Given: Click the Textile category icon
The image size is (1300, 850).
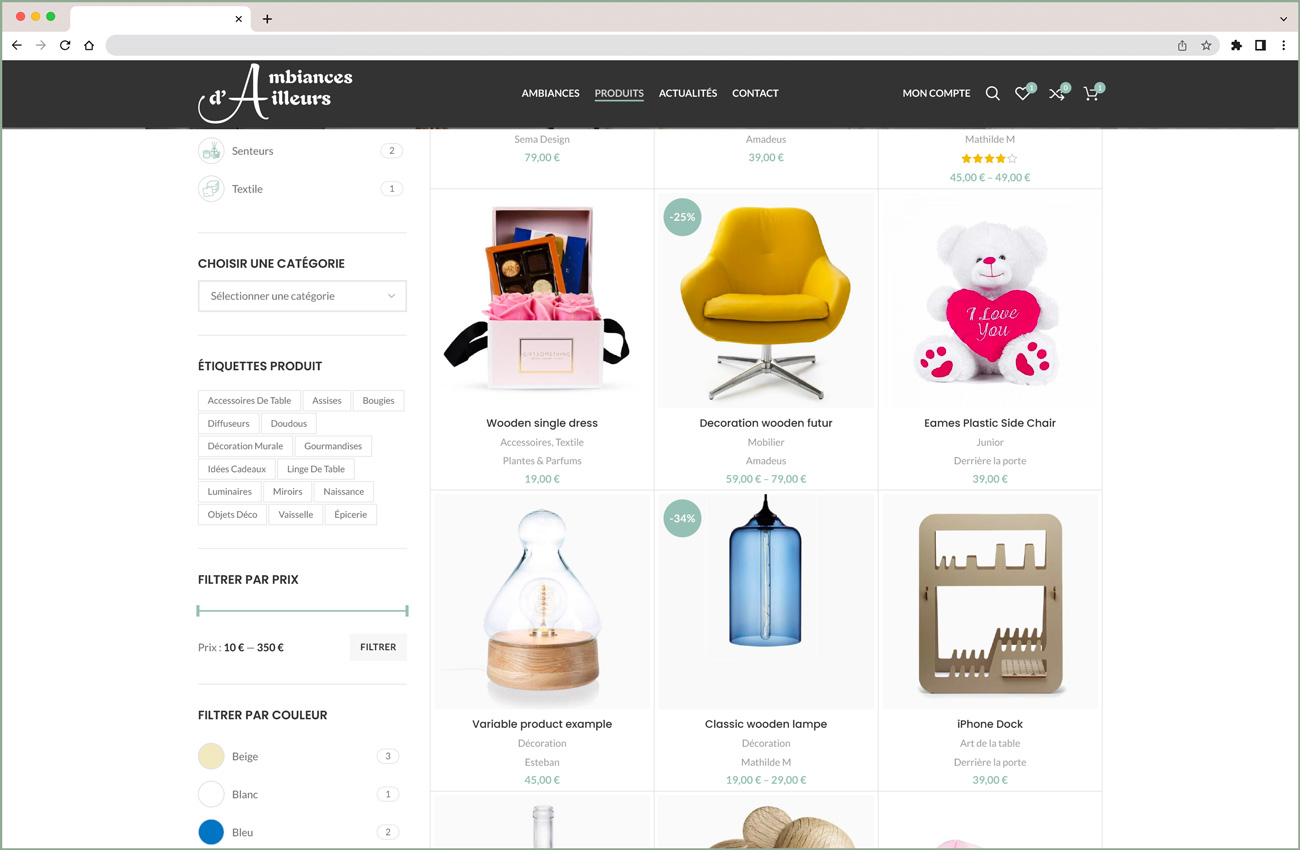Looking at the screenshot, I should coord(211,189).
